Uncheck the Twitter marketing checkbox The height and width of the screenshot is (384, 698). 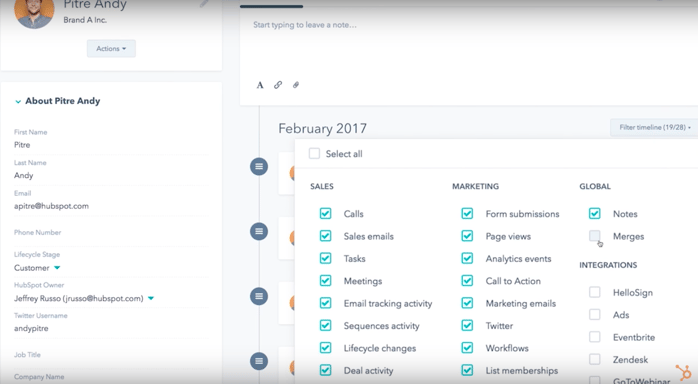467,326
